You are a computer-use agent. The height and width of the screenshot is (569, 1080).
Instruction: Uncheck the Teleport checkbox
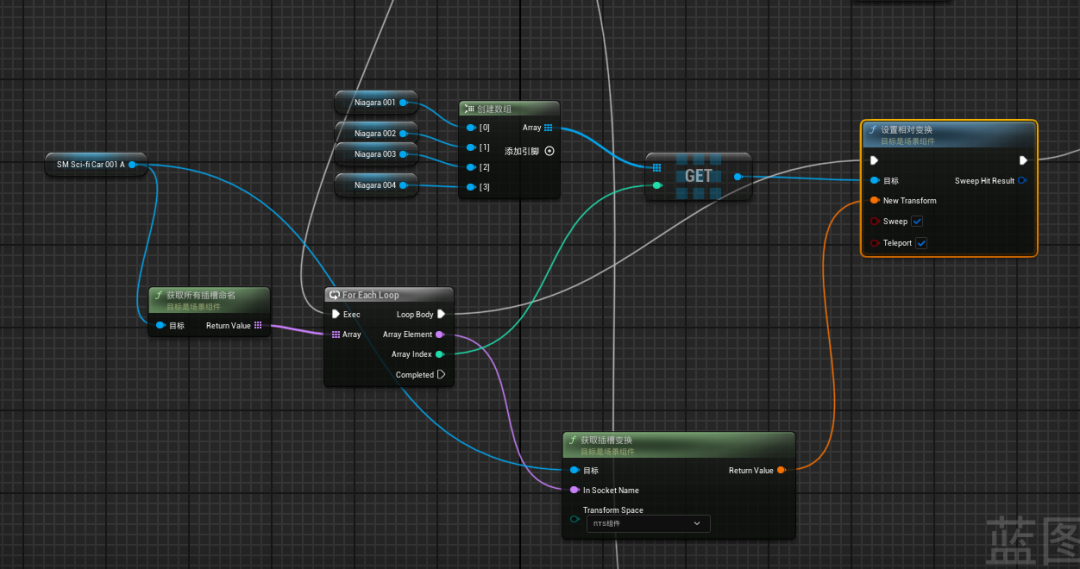(x=921, y=243)
